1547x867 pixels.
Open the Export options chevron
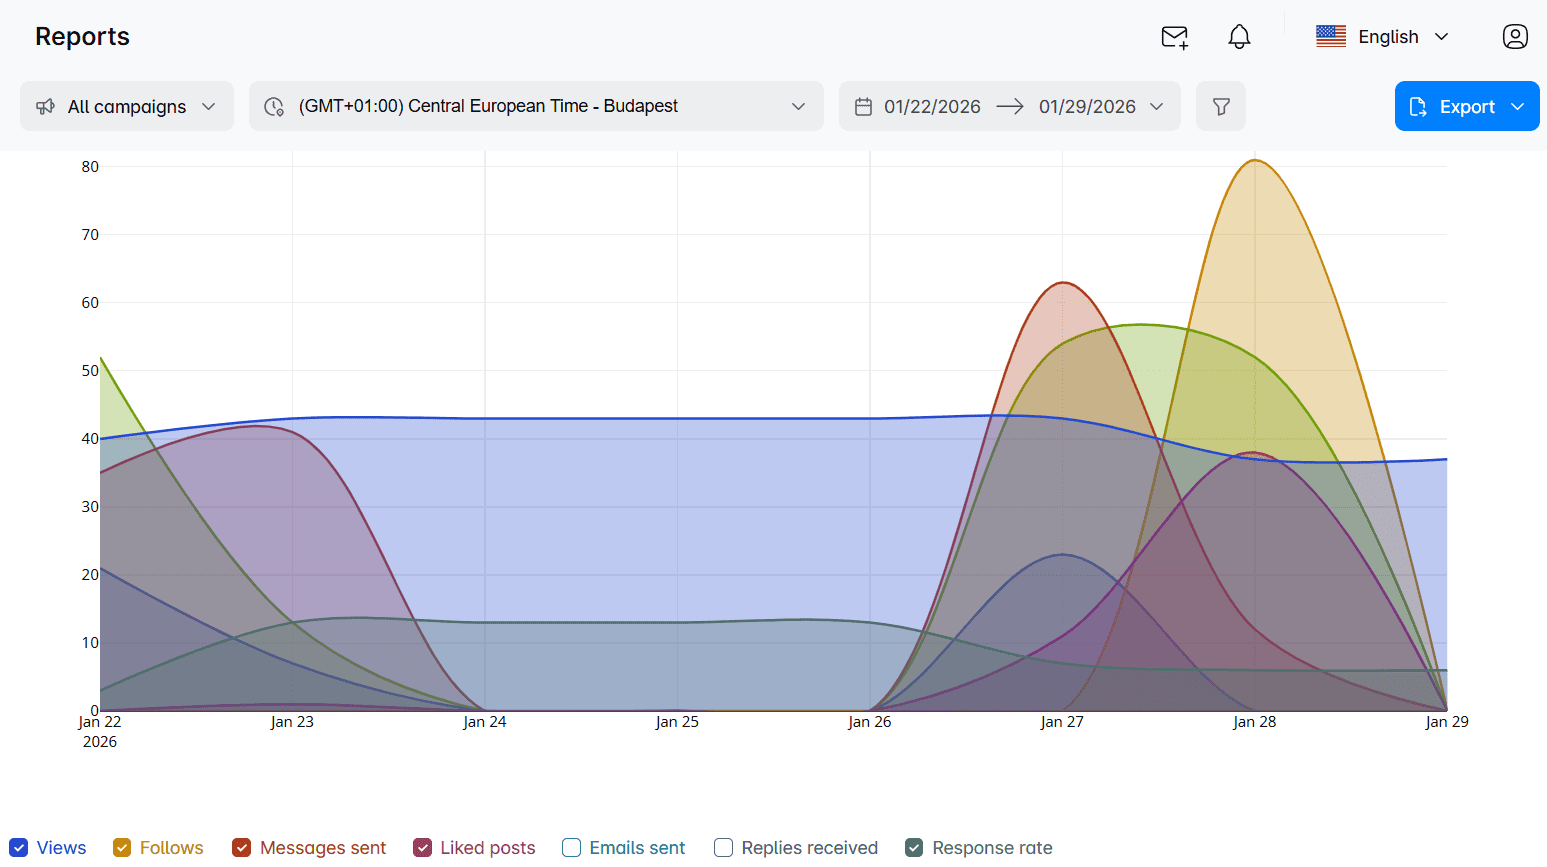point(1520,106)
